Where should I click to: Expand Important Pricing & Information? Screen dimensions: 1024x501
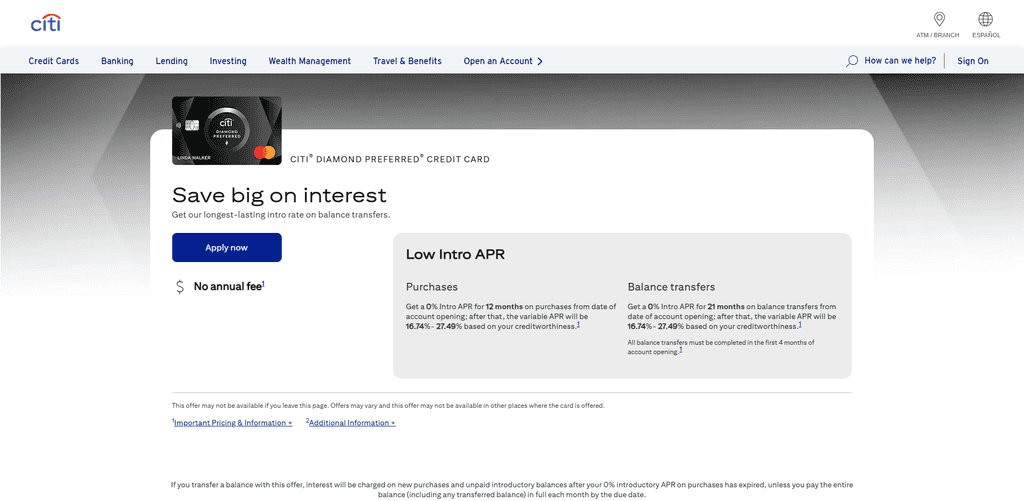[x=232, y=423]
